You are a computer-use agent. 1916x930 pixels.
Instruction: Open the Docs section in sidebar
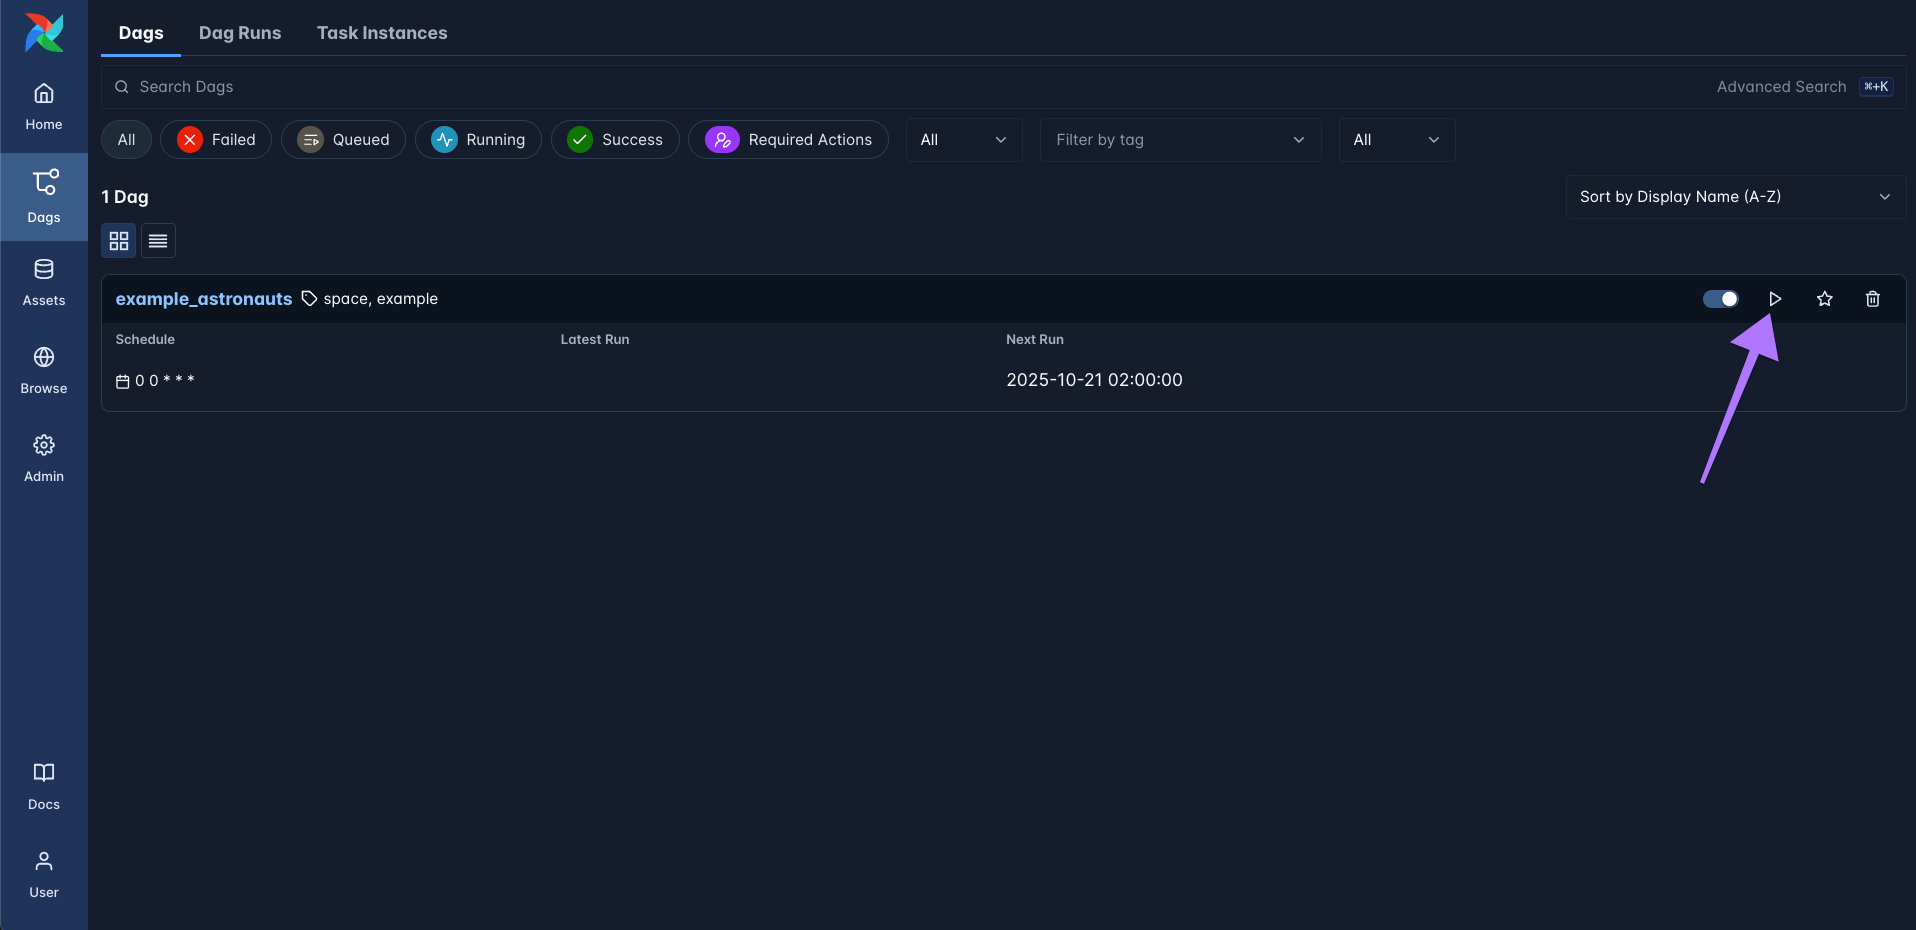(x=44, y=786)
